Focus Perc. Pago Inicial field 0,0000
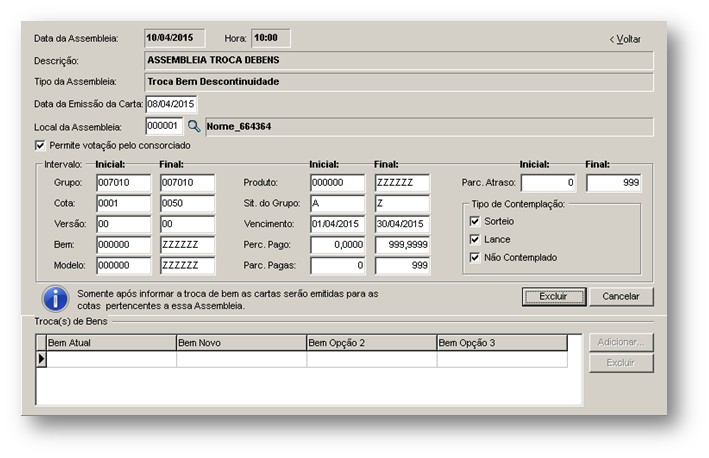This screenshot has height=458, width=709. coord(337,245)
